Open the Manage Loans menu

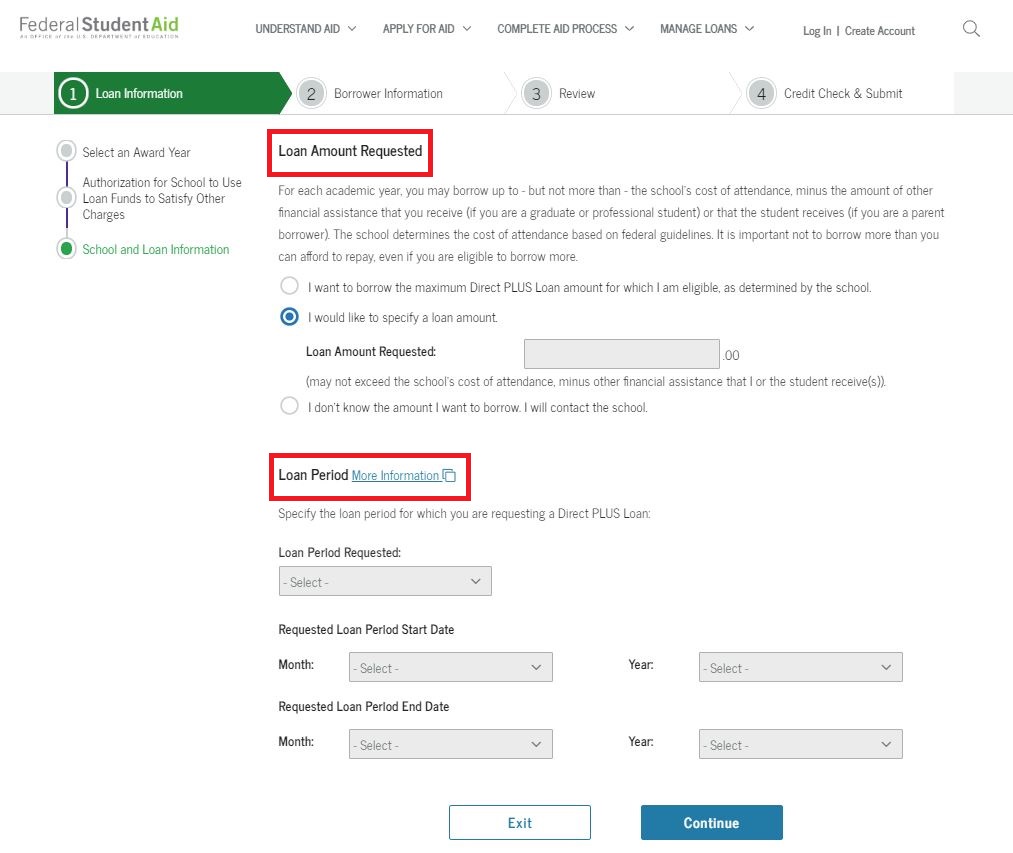[707, 29]
